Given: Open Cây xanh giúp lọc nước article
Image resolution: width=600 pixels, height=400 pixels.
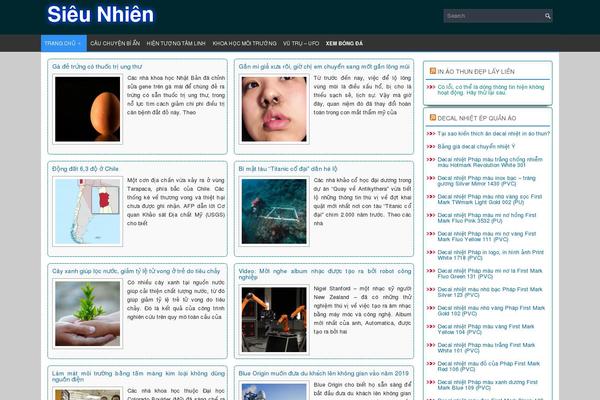Looking at the screenshot, I should point(136,271).
